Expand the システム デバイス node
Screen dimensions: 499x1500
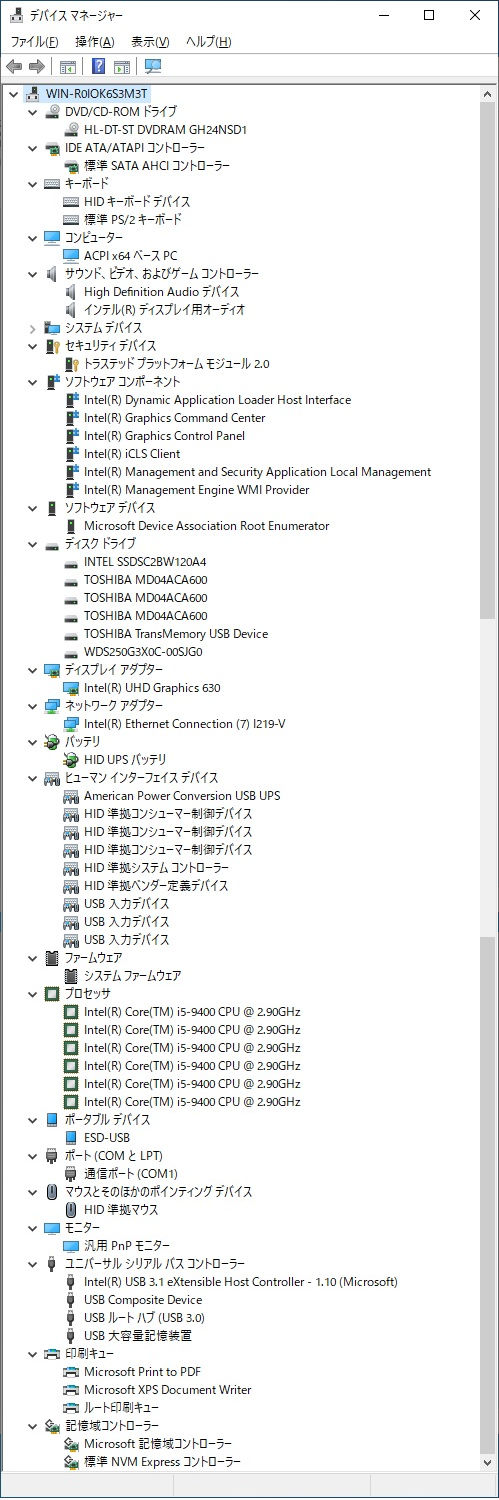[32, 328]
